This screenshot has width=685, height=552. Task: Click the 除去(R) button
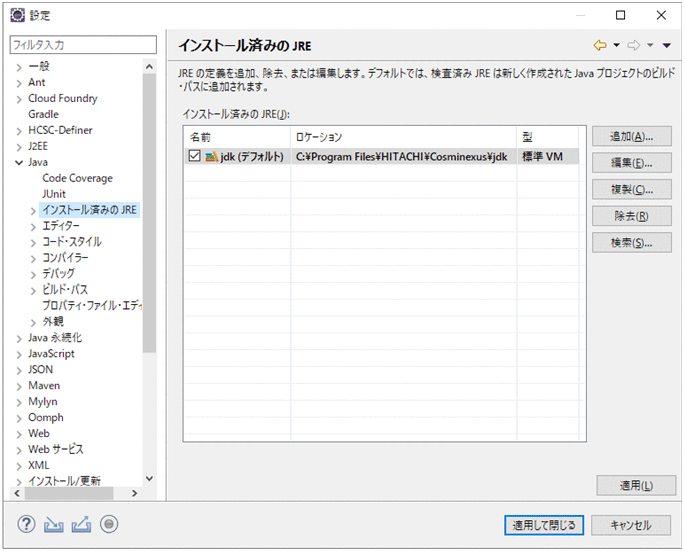coord(632,216)
